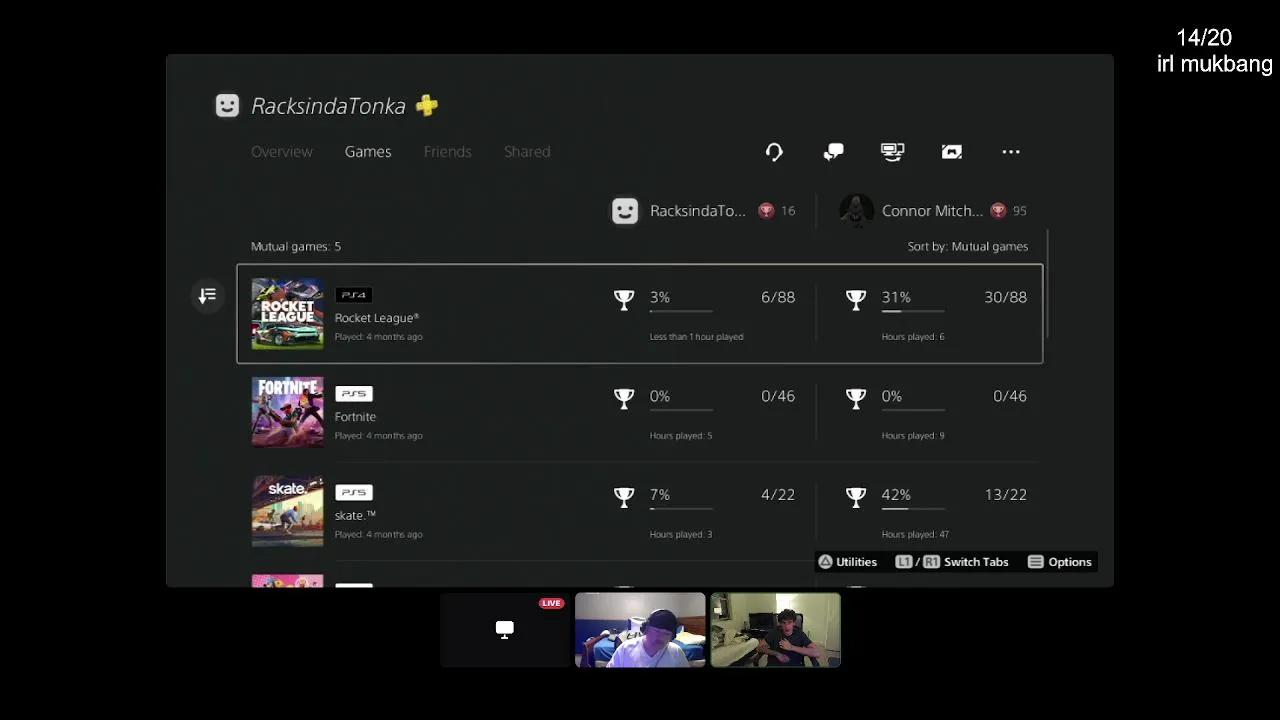Click the sort order icon beside Rocket League
The height and width of the screenshot is (720, 1280).
[207, 296]
